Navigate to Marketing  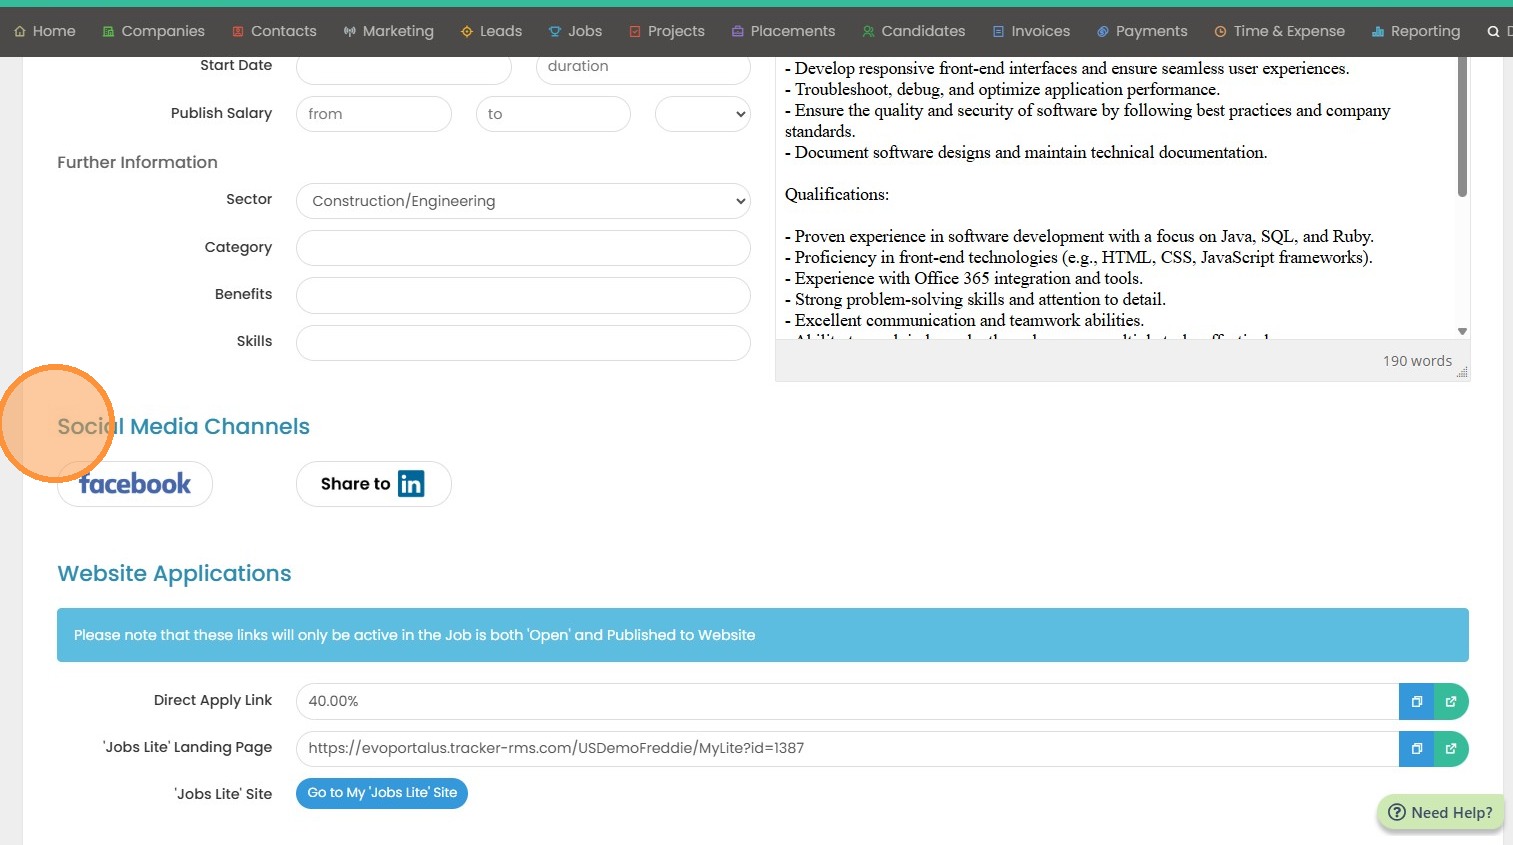coord(389,32)
